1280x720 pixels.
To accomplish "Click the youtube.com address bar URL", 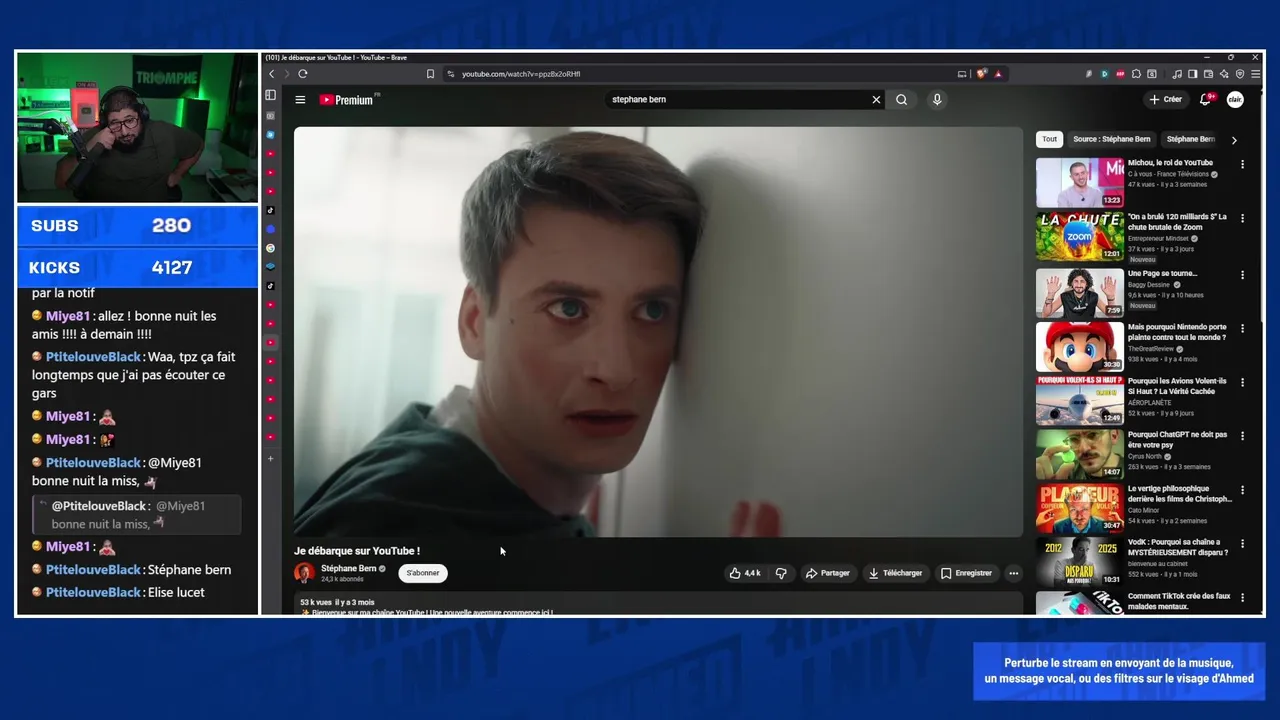I will pos(521,74).
